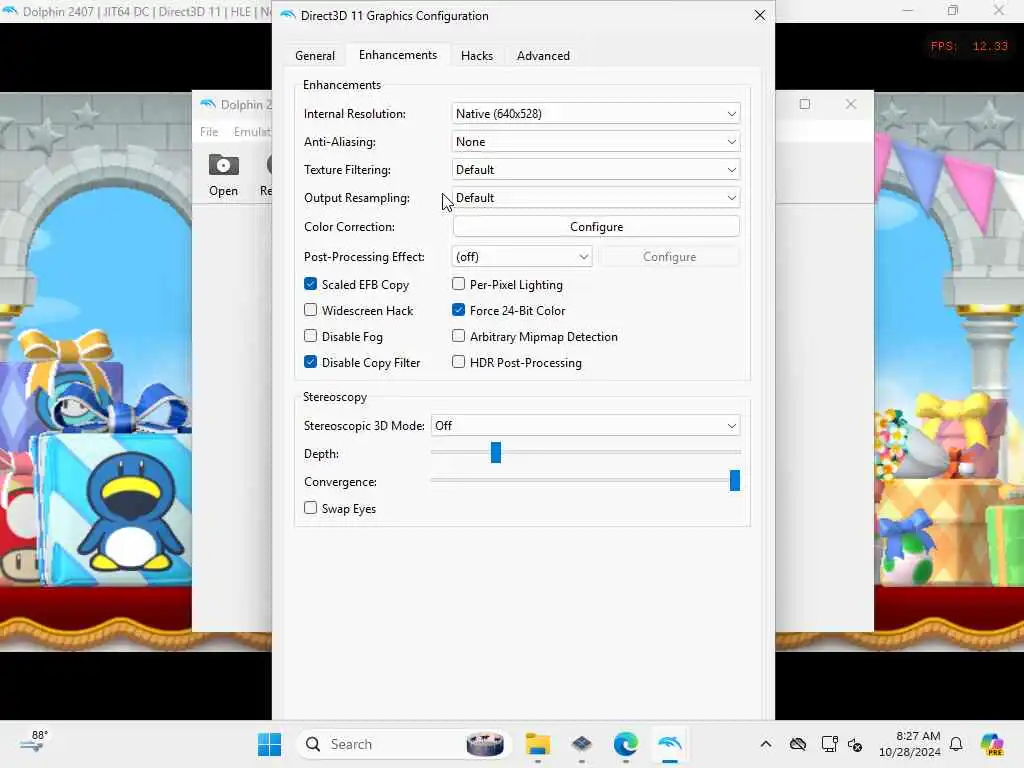This screenshot has width=1024, height=768.
Task: Open the Emulation menu in Dolphin window
Action: [x=252, y=132]
